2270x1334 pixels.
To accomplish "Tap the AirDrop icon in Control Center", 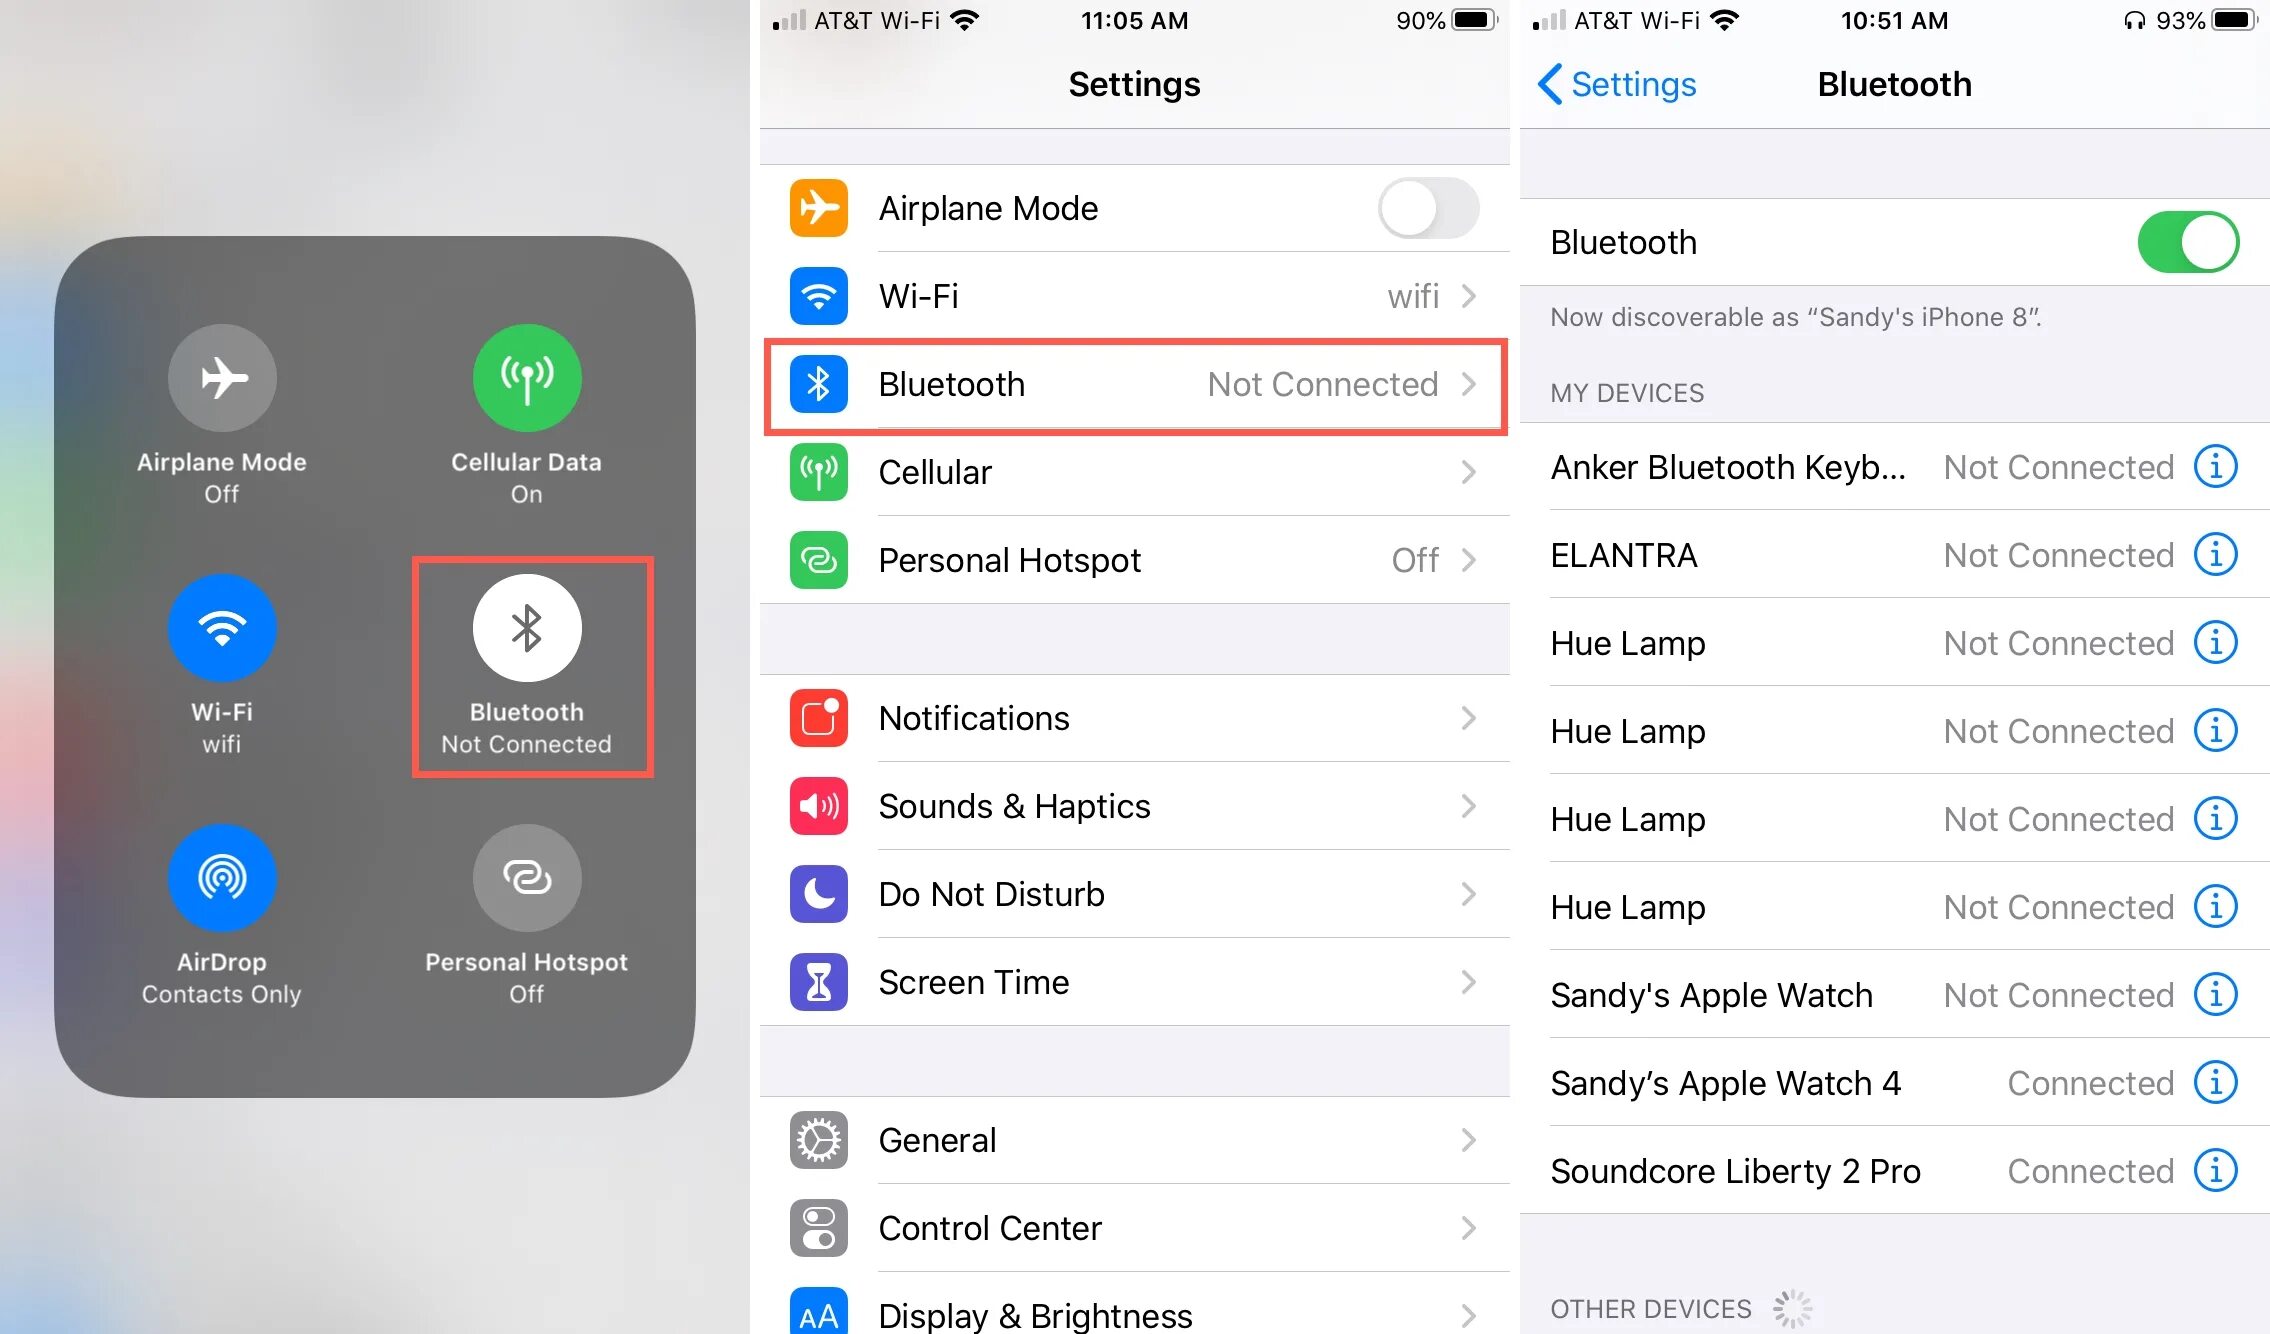I will [222, 883].
